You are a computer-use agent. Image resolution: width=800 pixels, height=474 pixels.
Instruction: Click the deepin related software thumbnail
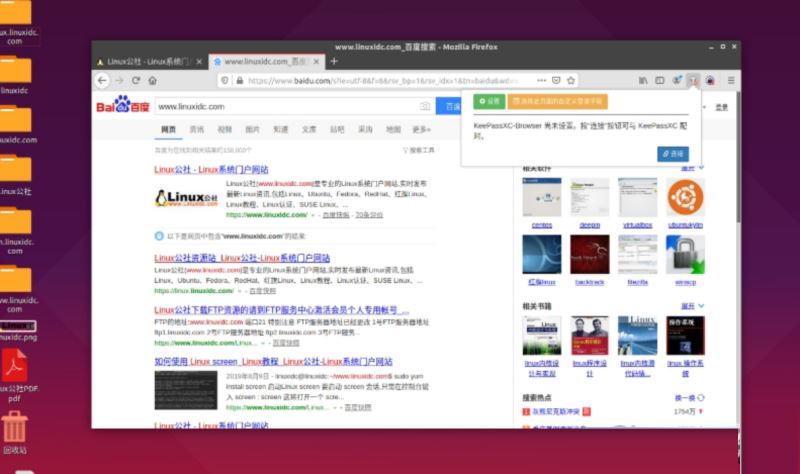(590, 197)
